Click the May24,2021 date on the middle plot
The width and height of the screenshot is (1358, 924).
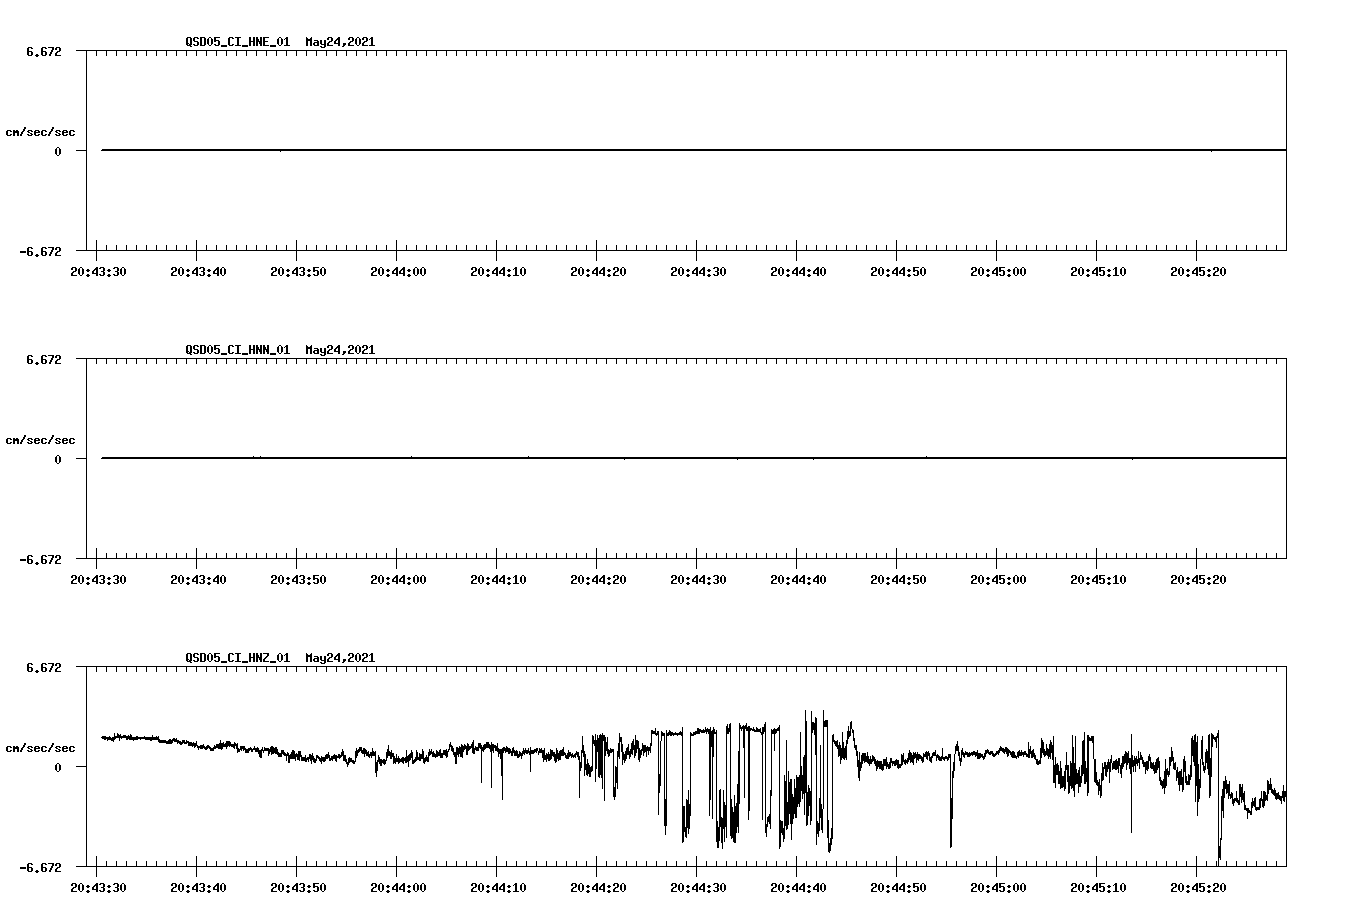tap(339, 350)
